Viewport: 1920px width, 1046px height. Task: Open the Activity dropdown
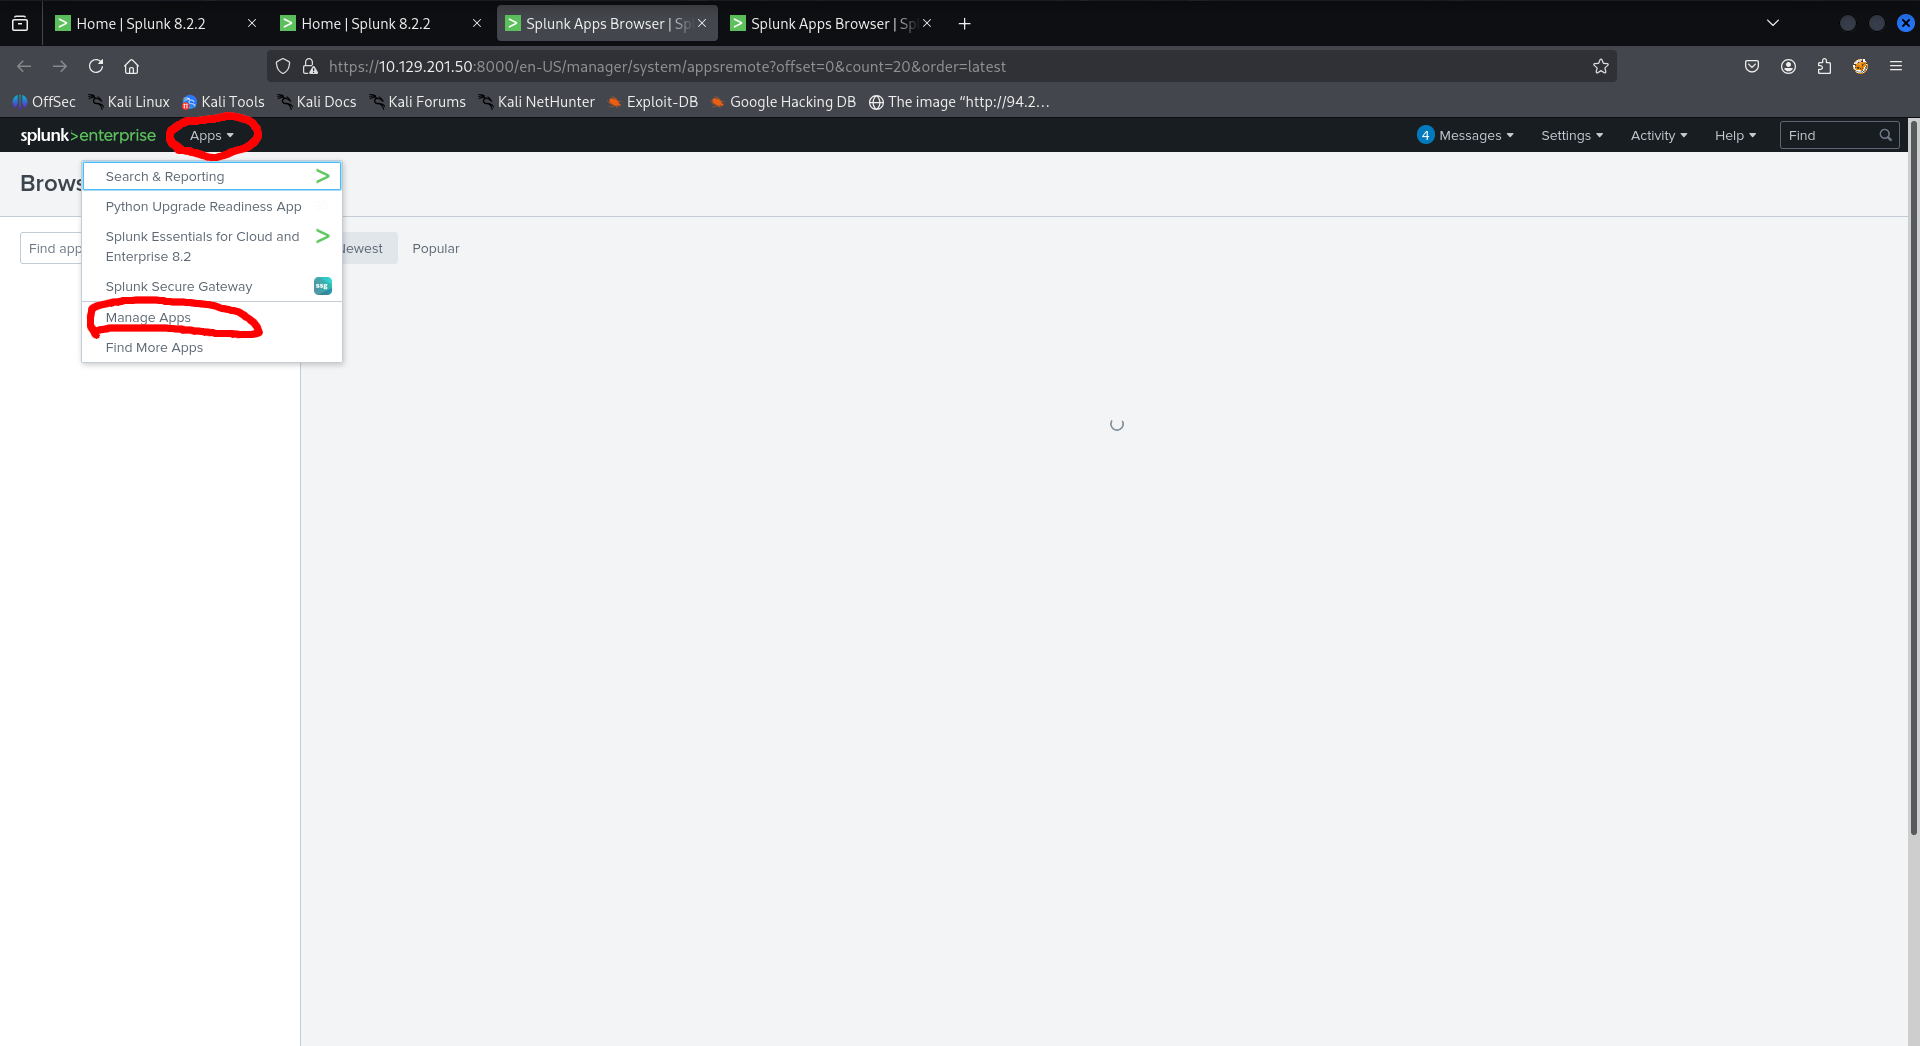tap(1658, 135)
